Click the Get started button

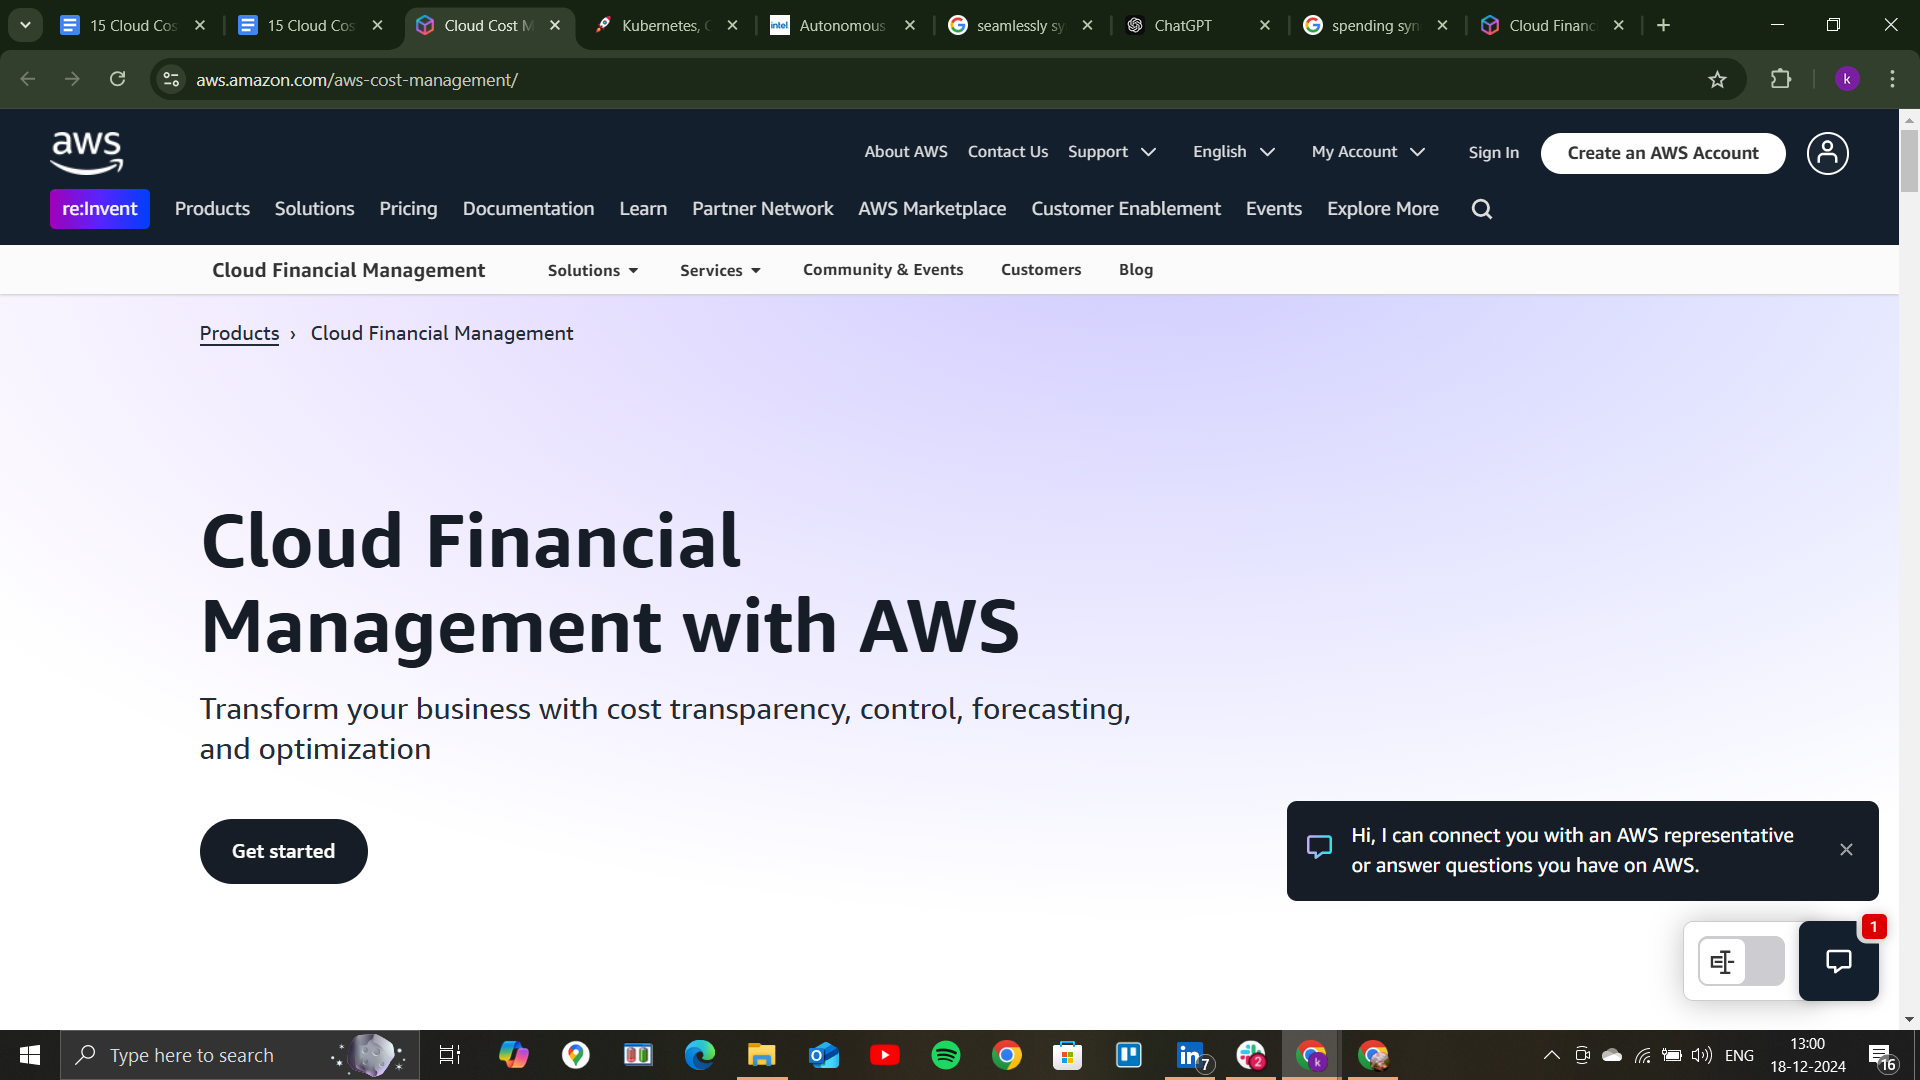(283, 851)
